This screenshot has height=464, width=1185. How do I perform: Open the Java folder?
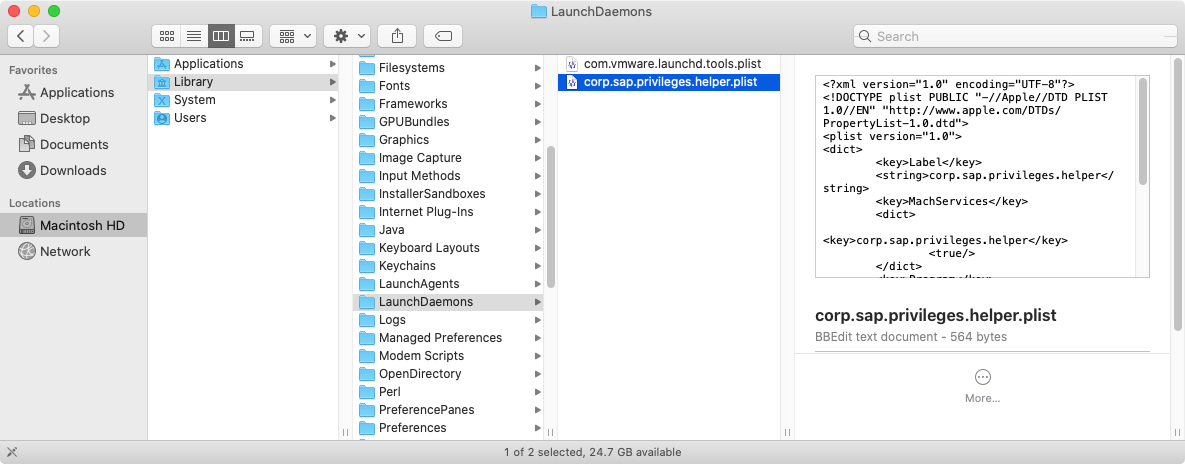click(x=449, y=230)
